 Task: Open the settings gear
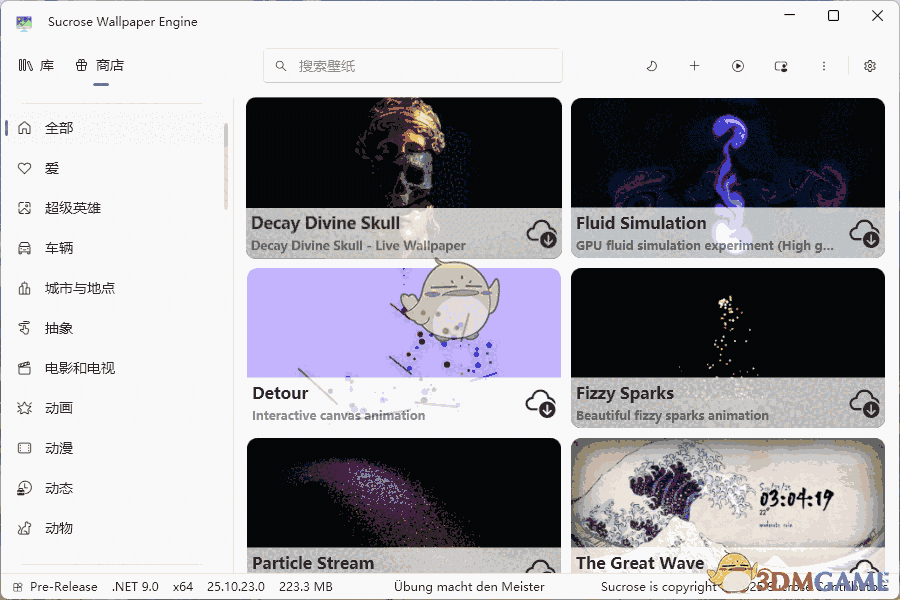click(x=869, y=65)
